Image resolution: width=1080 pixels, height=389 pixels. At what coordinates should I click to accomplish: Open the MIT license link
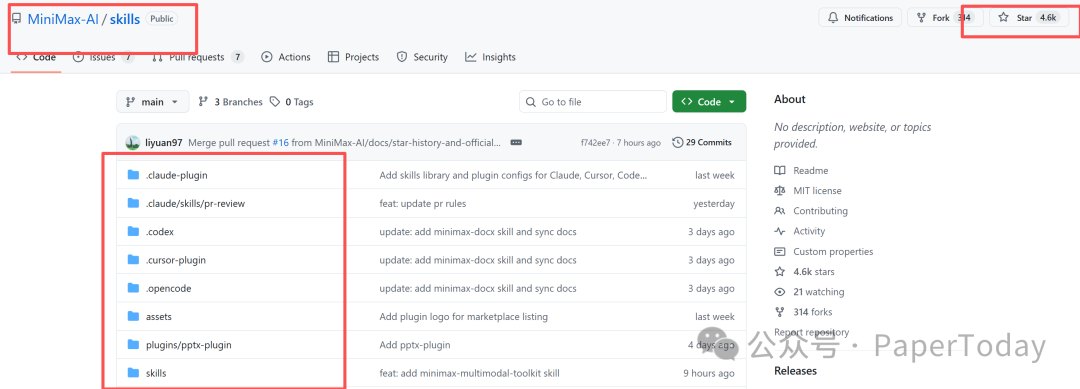click(818, 191)
